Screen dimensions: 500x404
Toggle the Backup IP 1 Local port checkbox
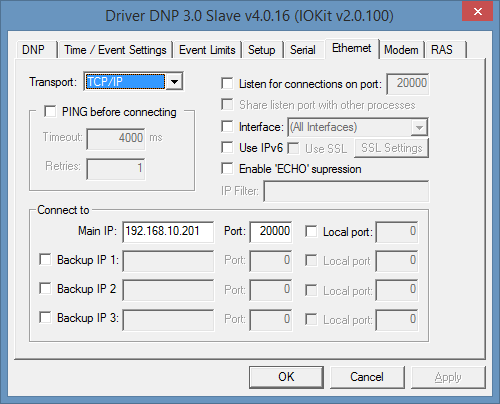point(311,261)
